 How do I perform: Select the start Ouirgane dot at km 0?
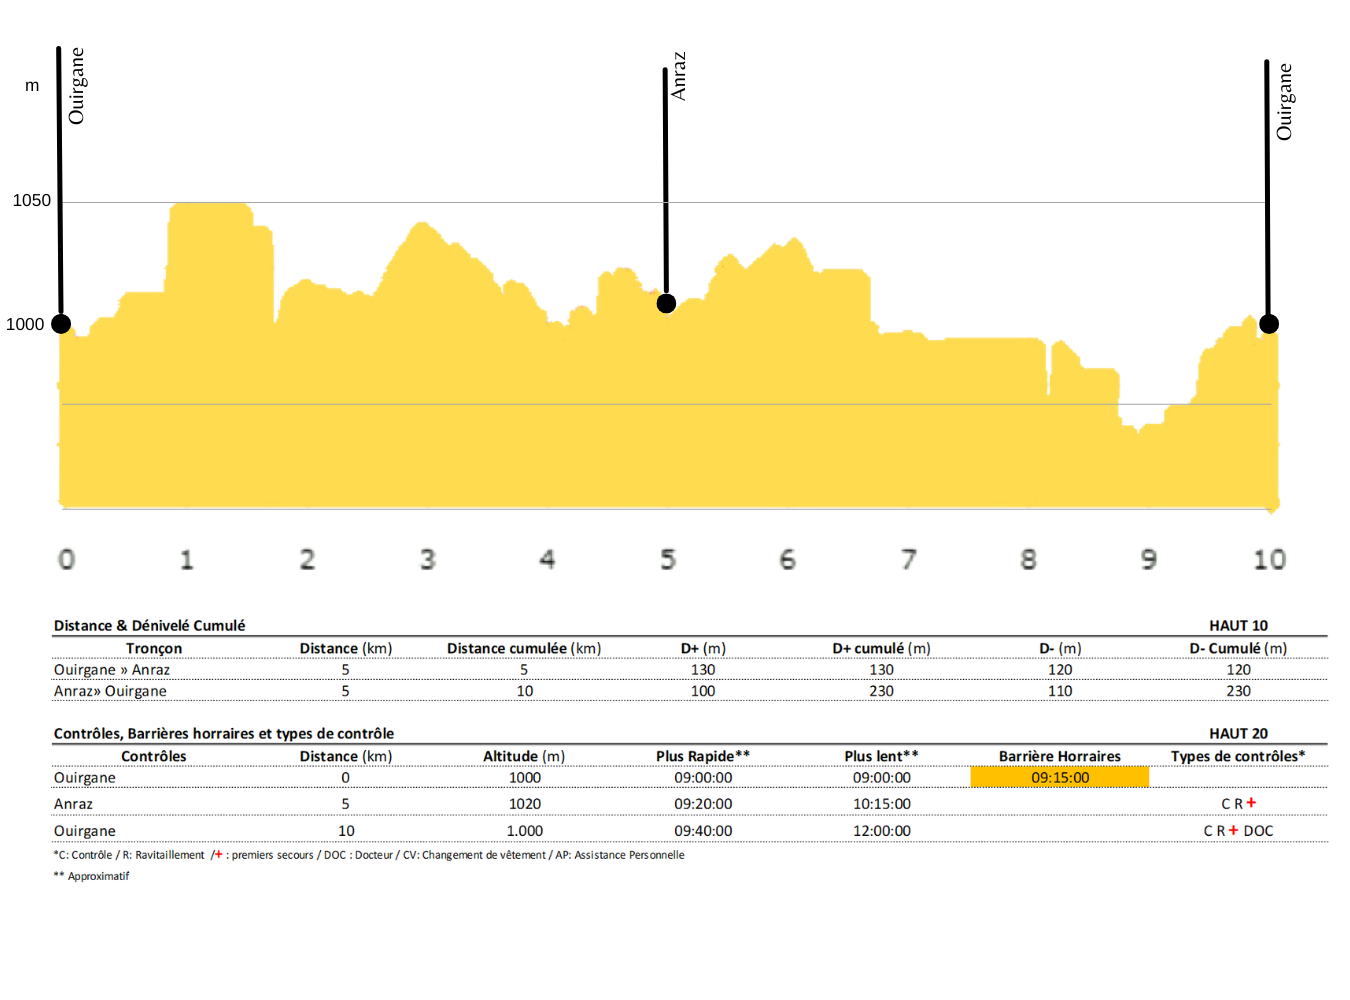[61, 324]
